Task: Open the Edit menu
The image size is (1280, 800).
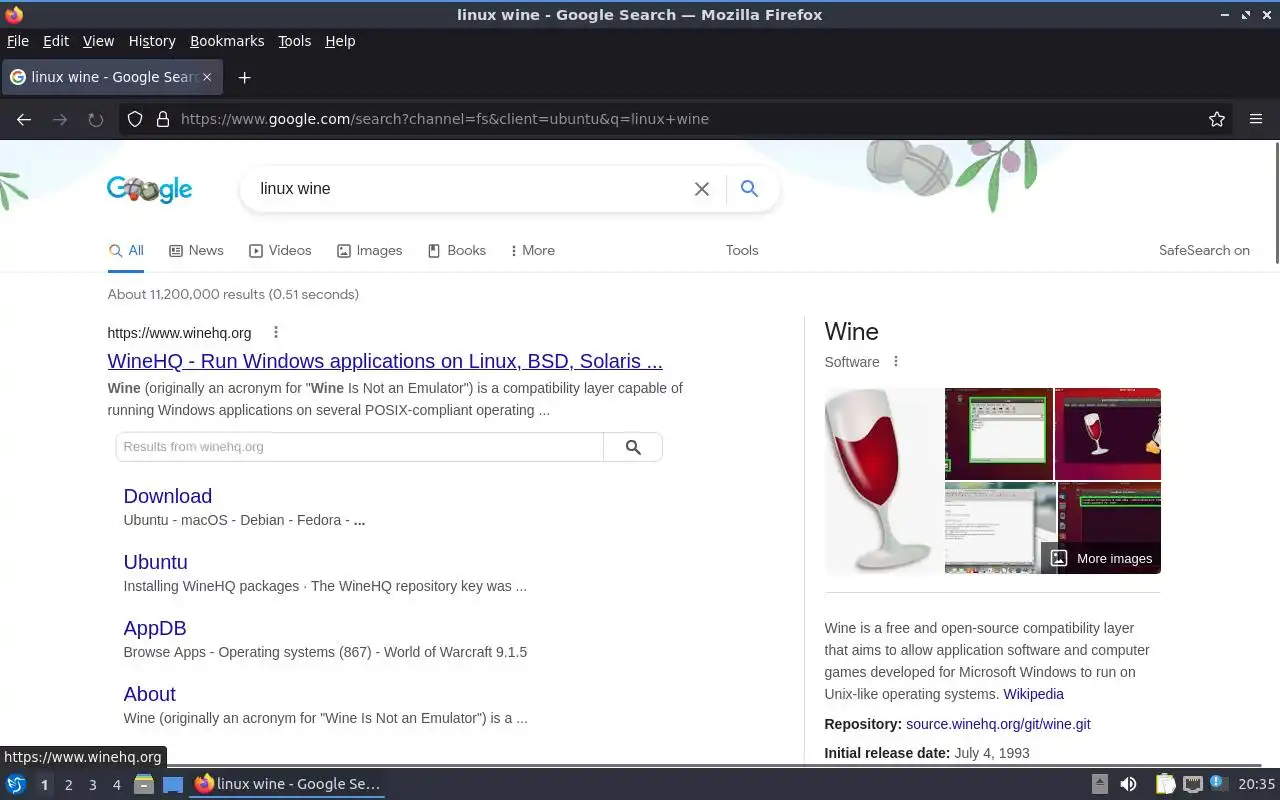Action: [56, 41]
